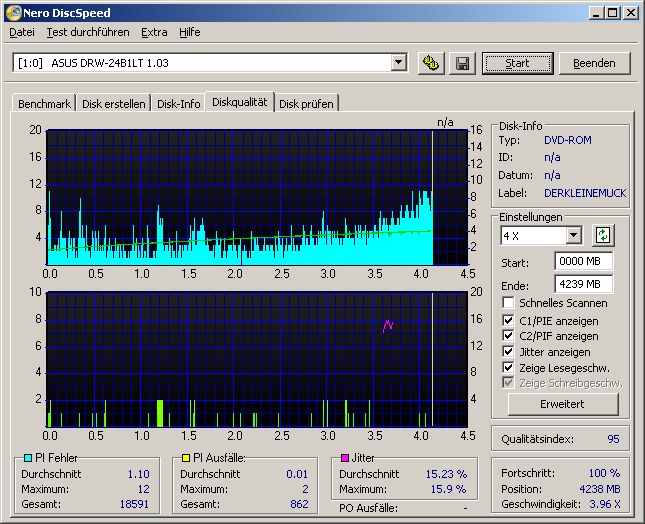
Task: Click the drive options tool icon
Action: (431, 63)
